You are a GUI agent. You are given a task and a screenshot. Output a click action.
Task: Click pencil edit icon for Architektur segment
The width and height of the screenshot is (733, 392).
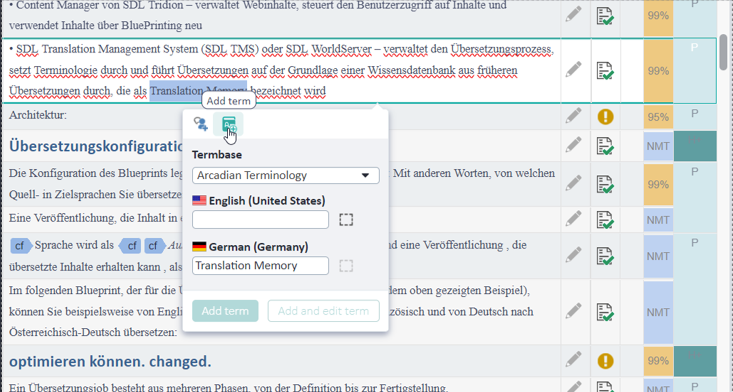574,115
